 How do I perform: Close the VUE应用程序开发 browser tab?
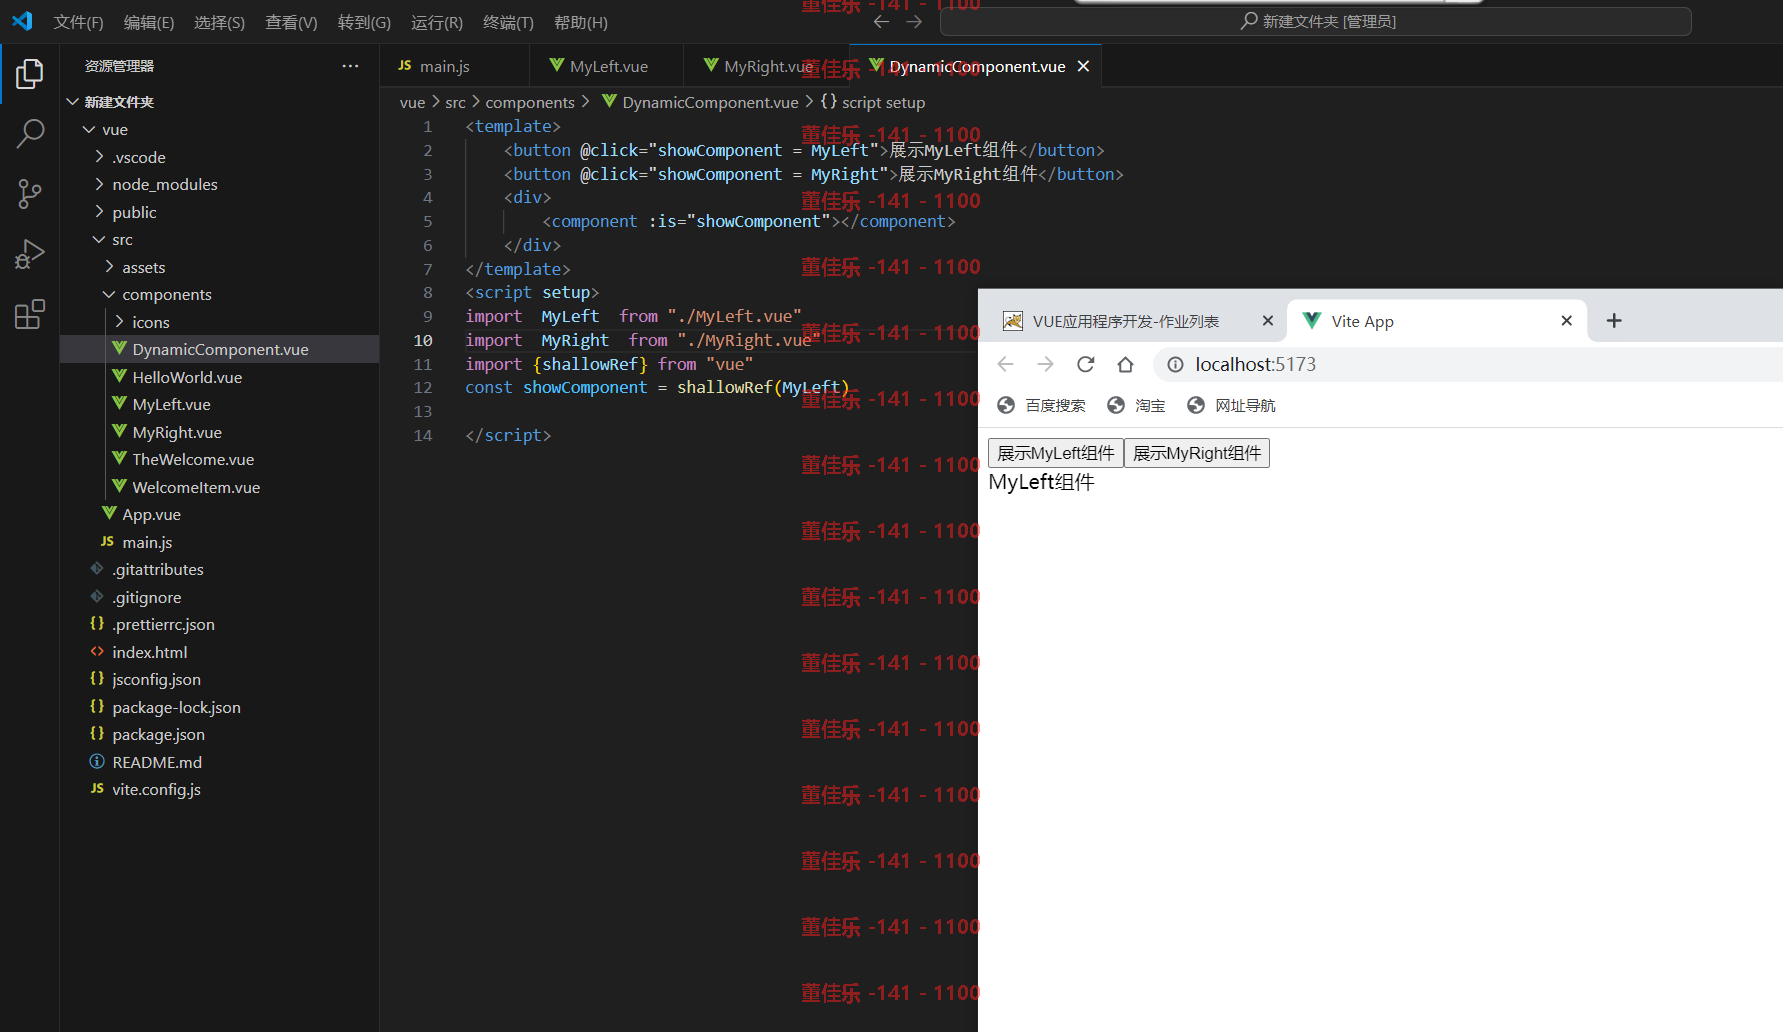[1267, 321]
